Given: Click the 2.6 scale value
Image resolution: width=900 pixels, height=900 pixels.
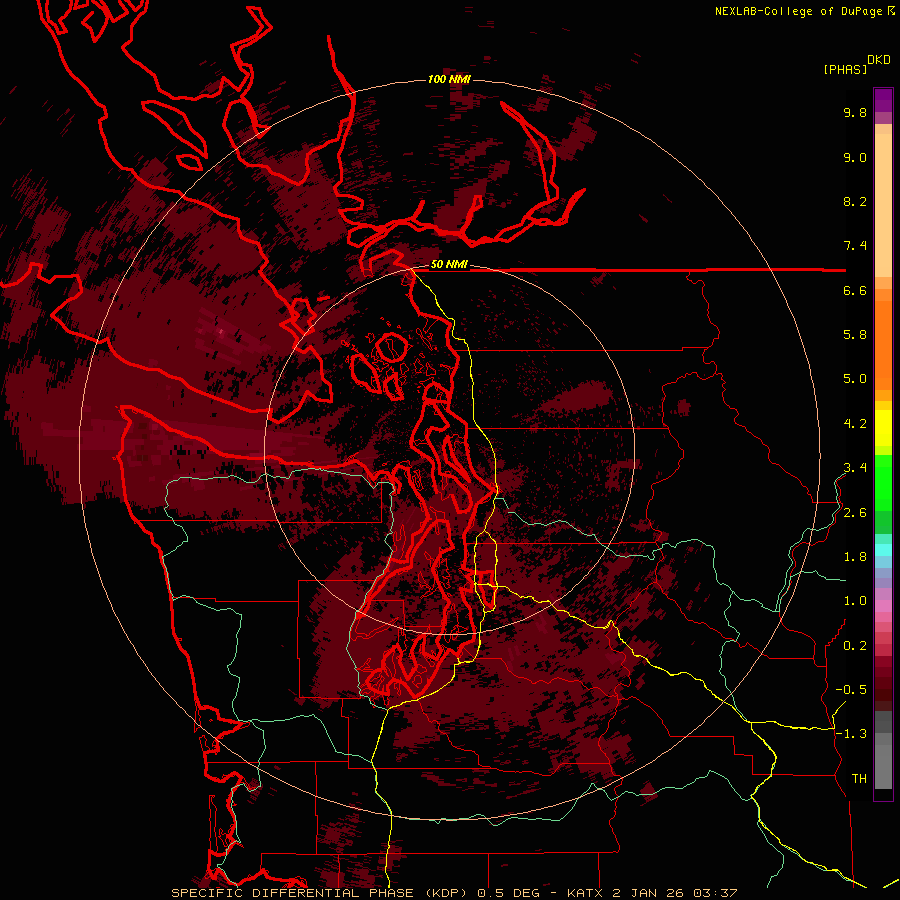Looking at the screenshot, I should point(855,513).
